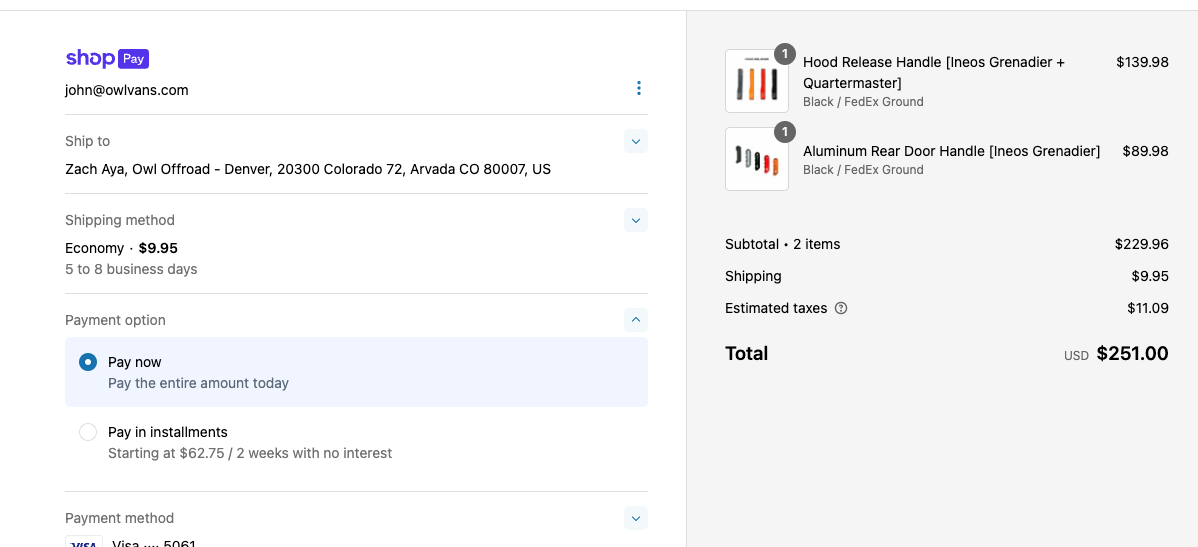
Task: Open the Aluminum Rear Door Handle thumbnail
Action: [x=756, y=159]
